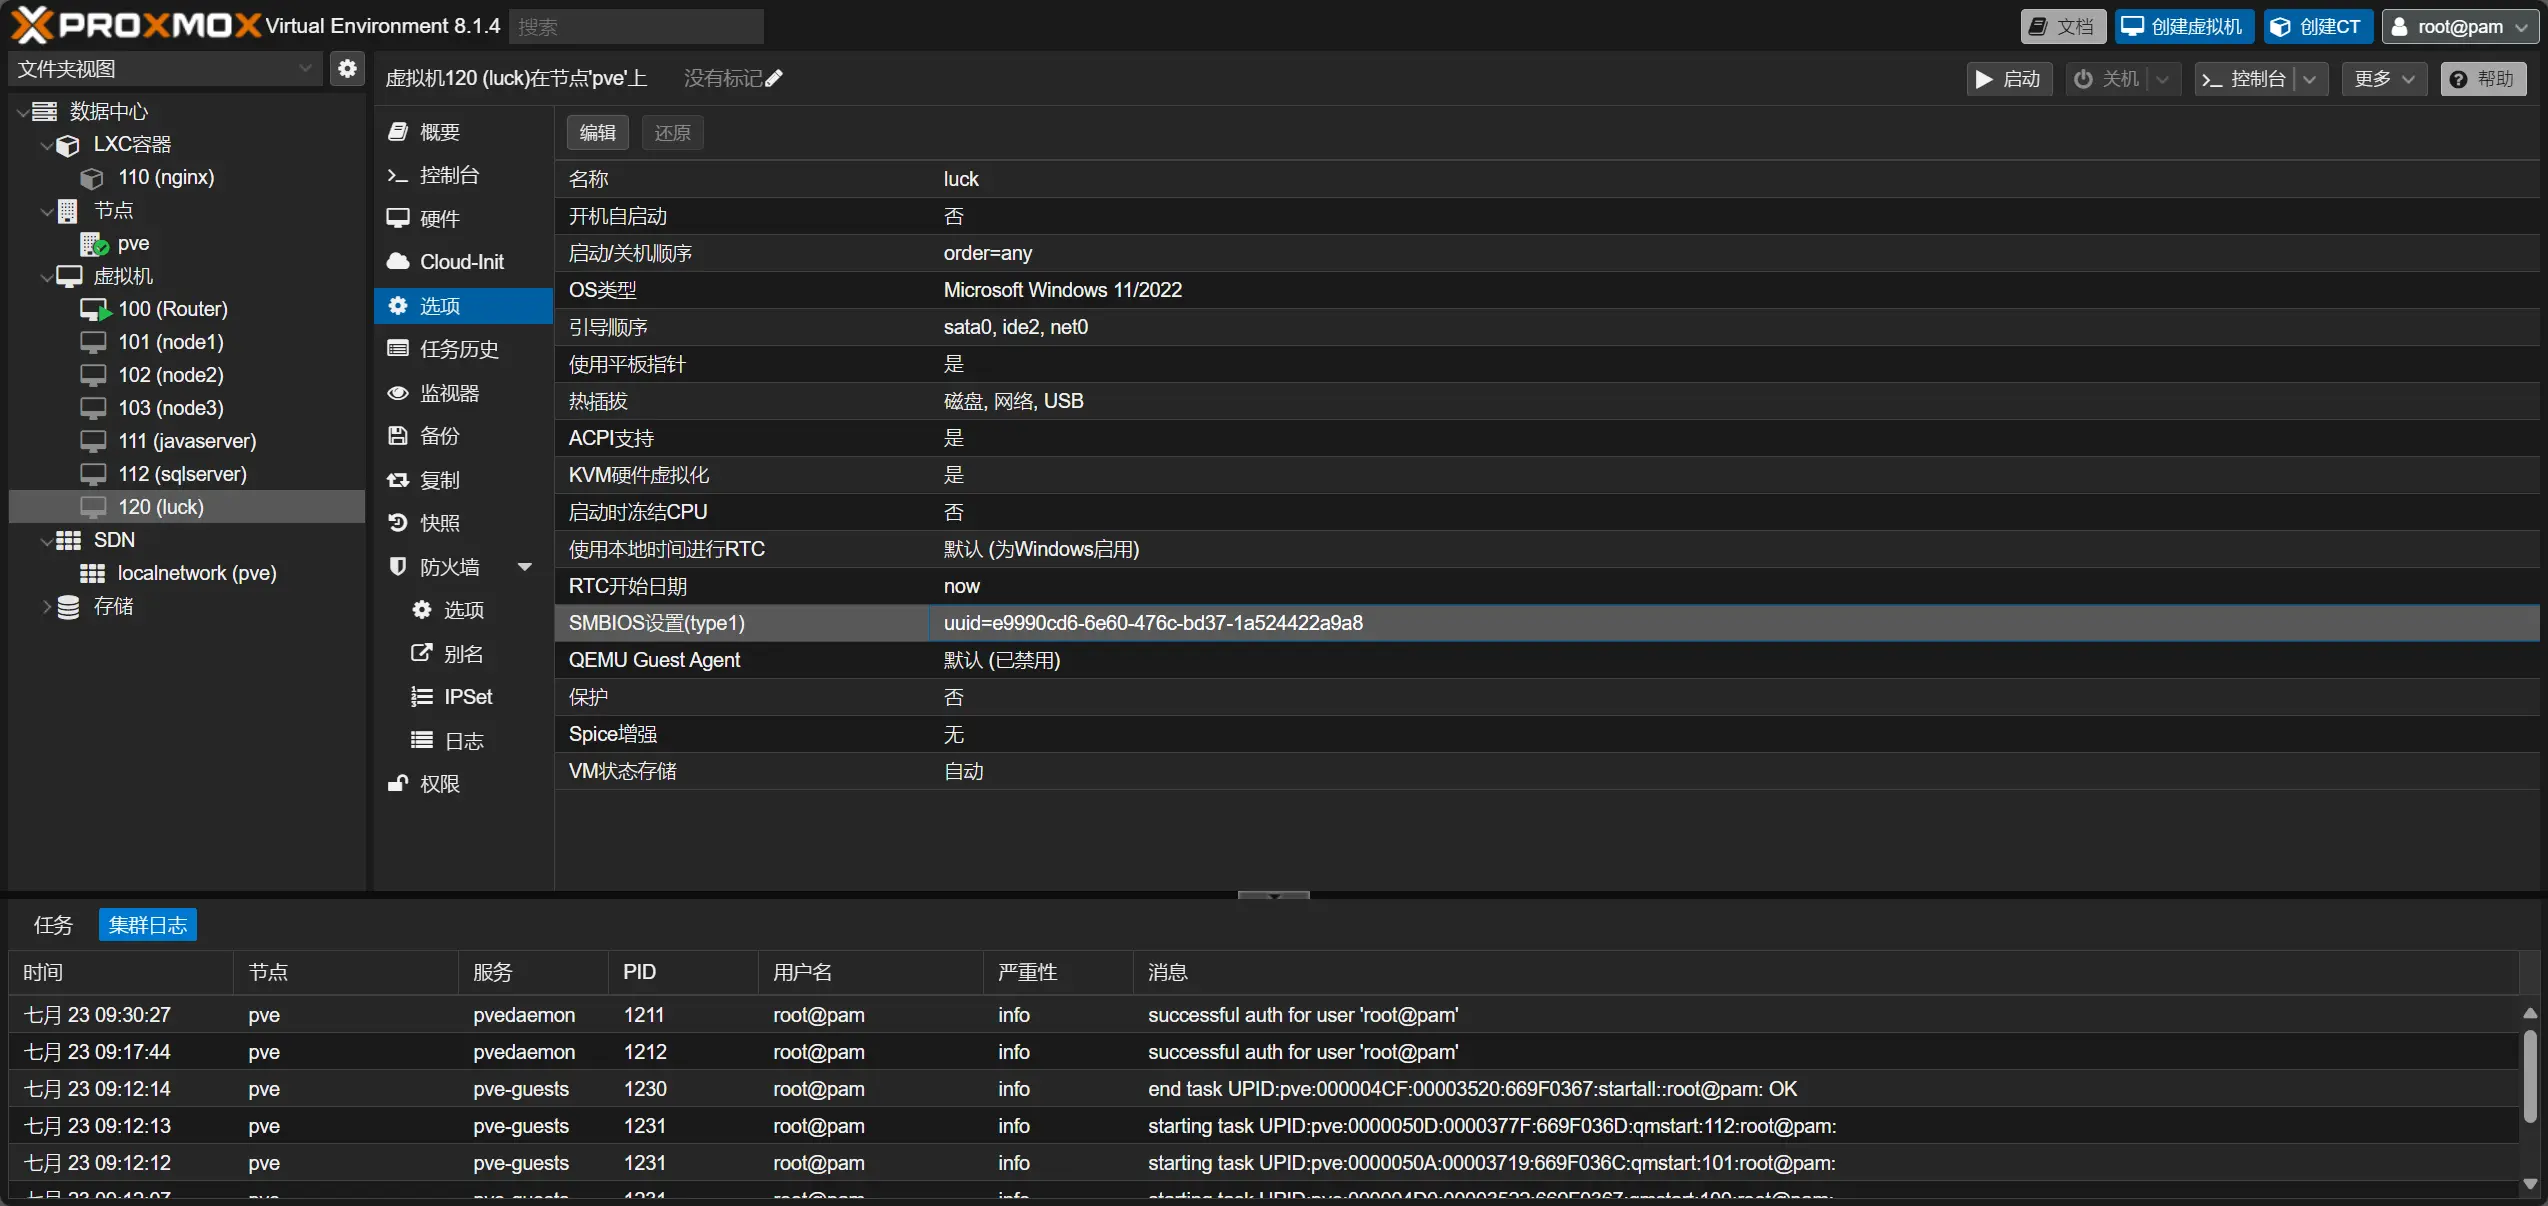This screenshot has height=1206, width=2548.
Task: Switch to the 任务 tasks tab
Action: [53, 925]
